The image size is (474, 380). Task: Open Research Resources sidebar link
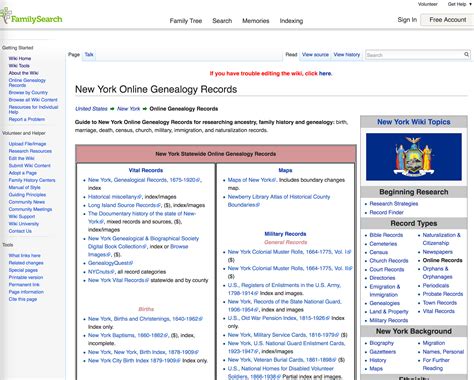tap(30, 151)
